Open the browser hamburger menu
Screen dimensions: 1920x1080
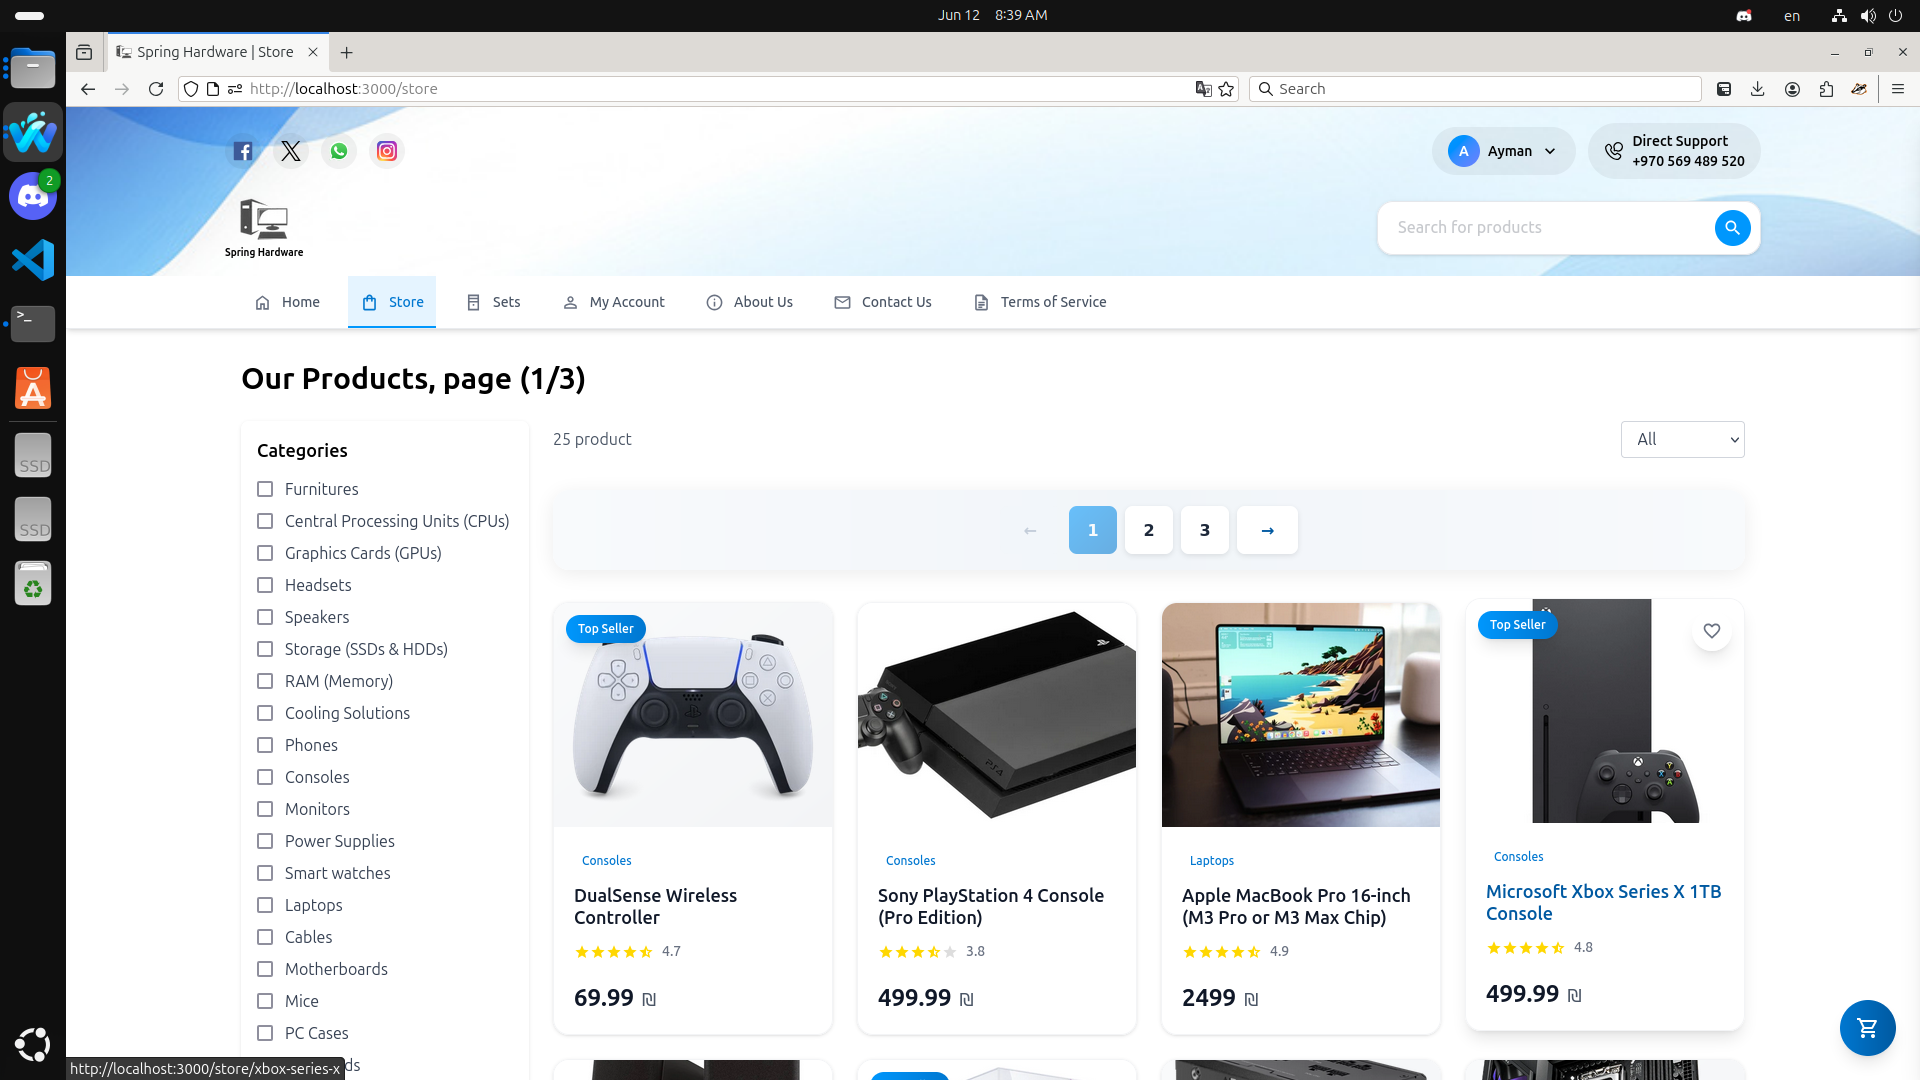coord(1898,89)
